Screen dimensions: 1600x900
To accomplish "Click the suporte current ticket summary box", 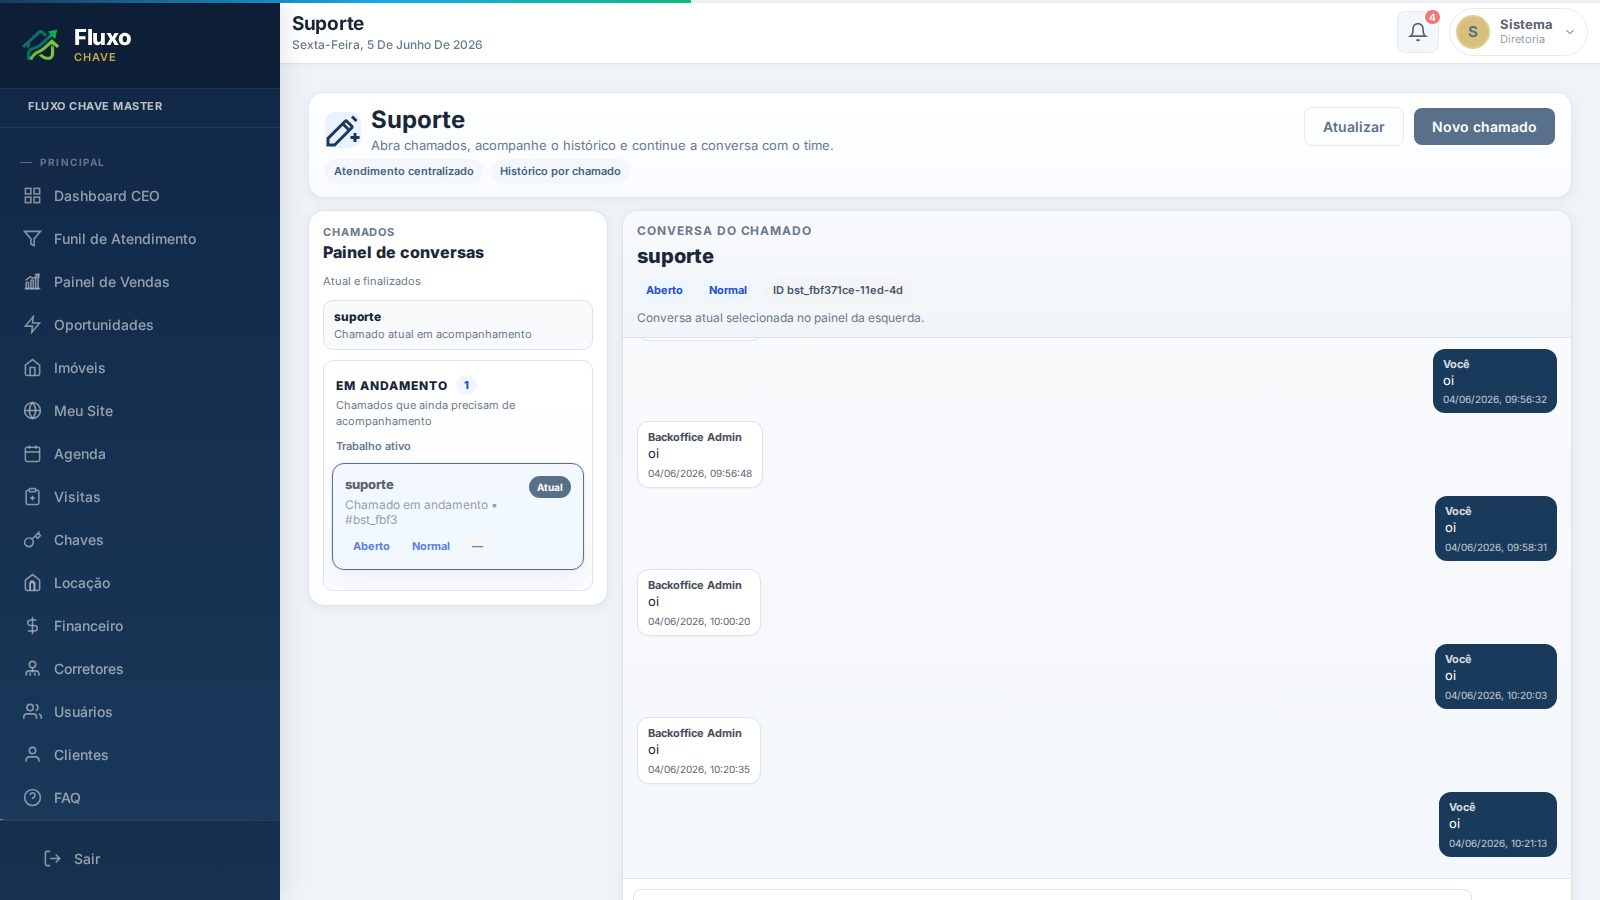I will pos(458,325).
